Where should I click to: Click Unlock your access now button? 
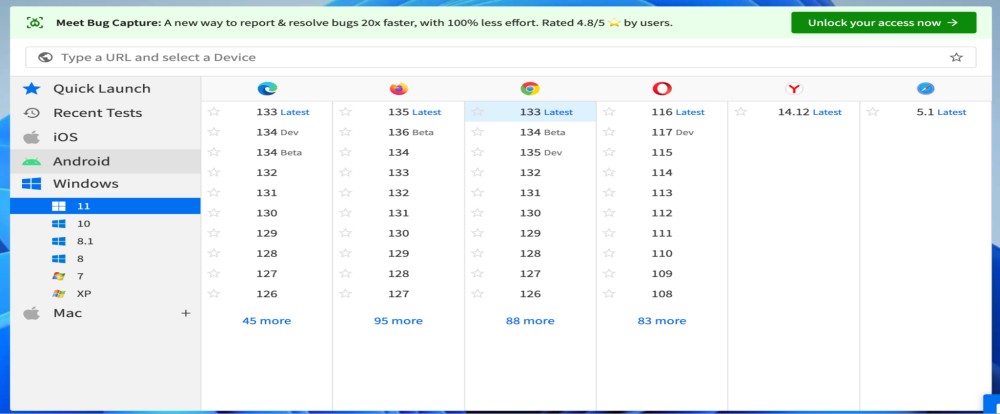point(883,23)
